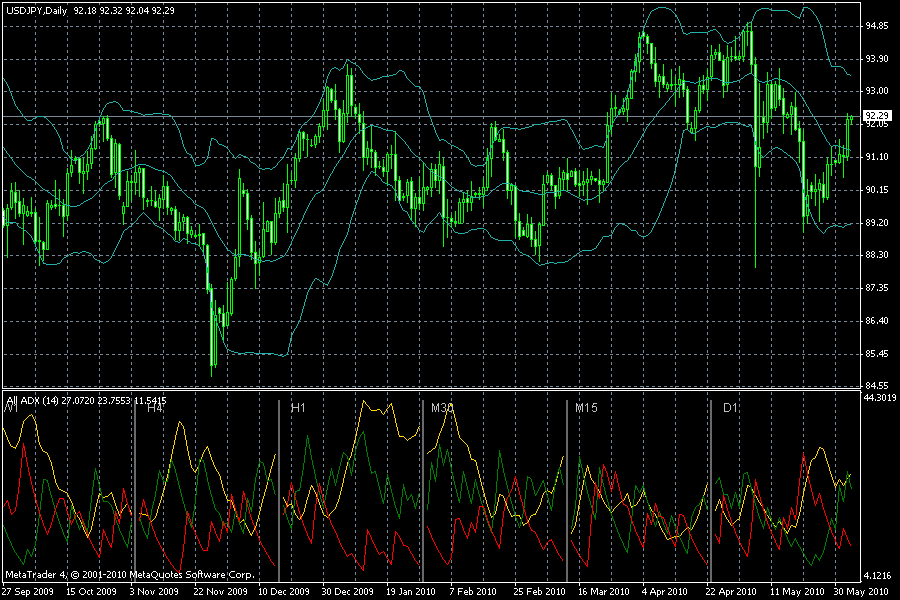This screenshot has width=900, height=600.
Task: Click the M15 timeframe label in ADX panel
Action: pos(586,408)
